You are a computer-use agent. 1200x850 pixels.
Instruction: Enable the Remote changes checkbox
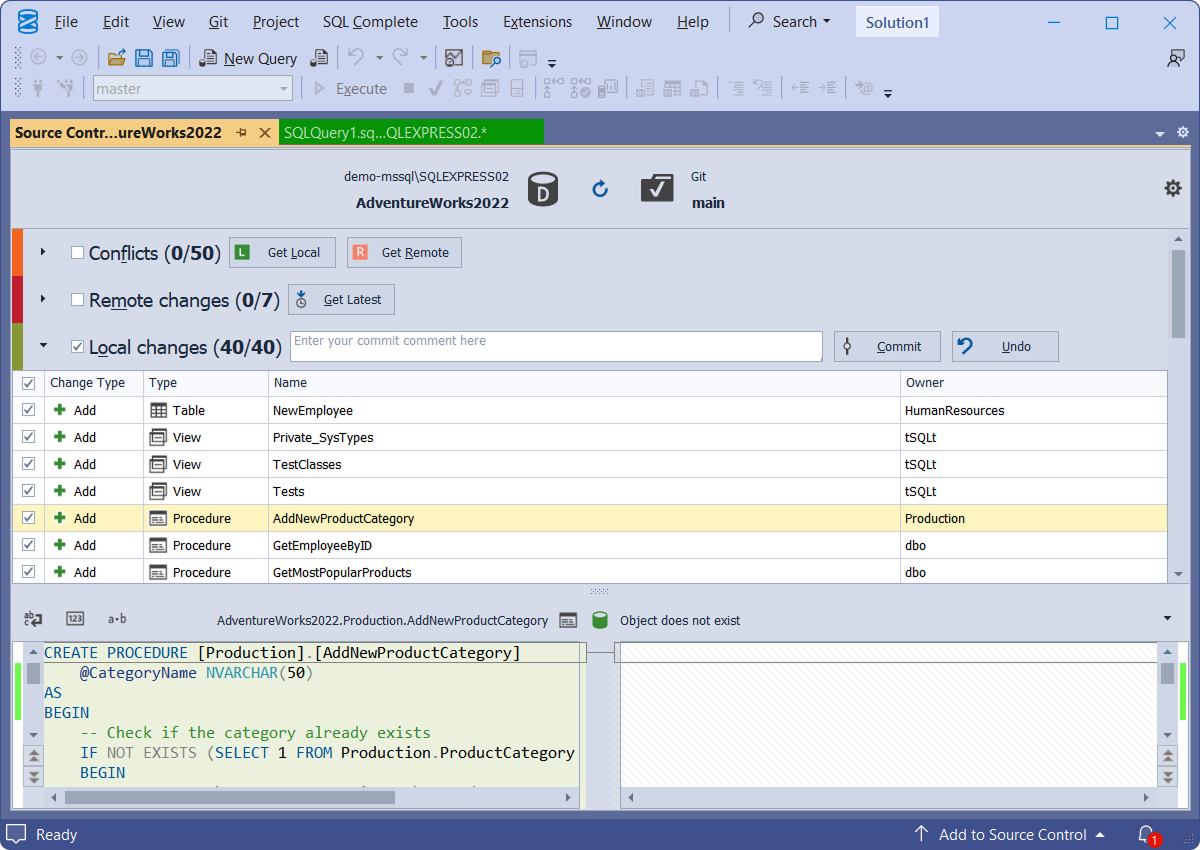point(77,300)
